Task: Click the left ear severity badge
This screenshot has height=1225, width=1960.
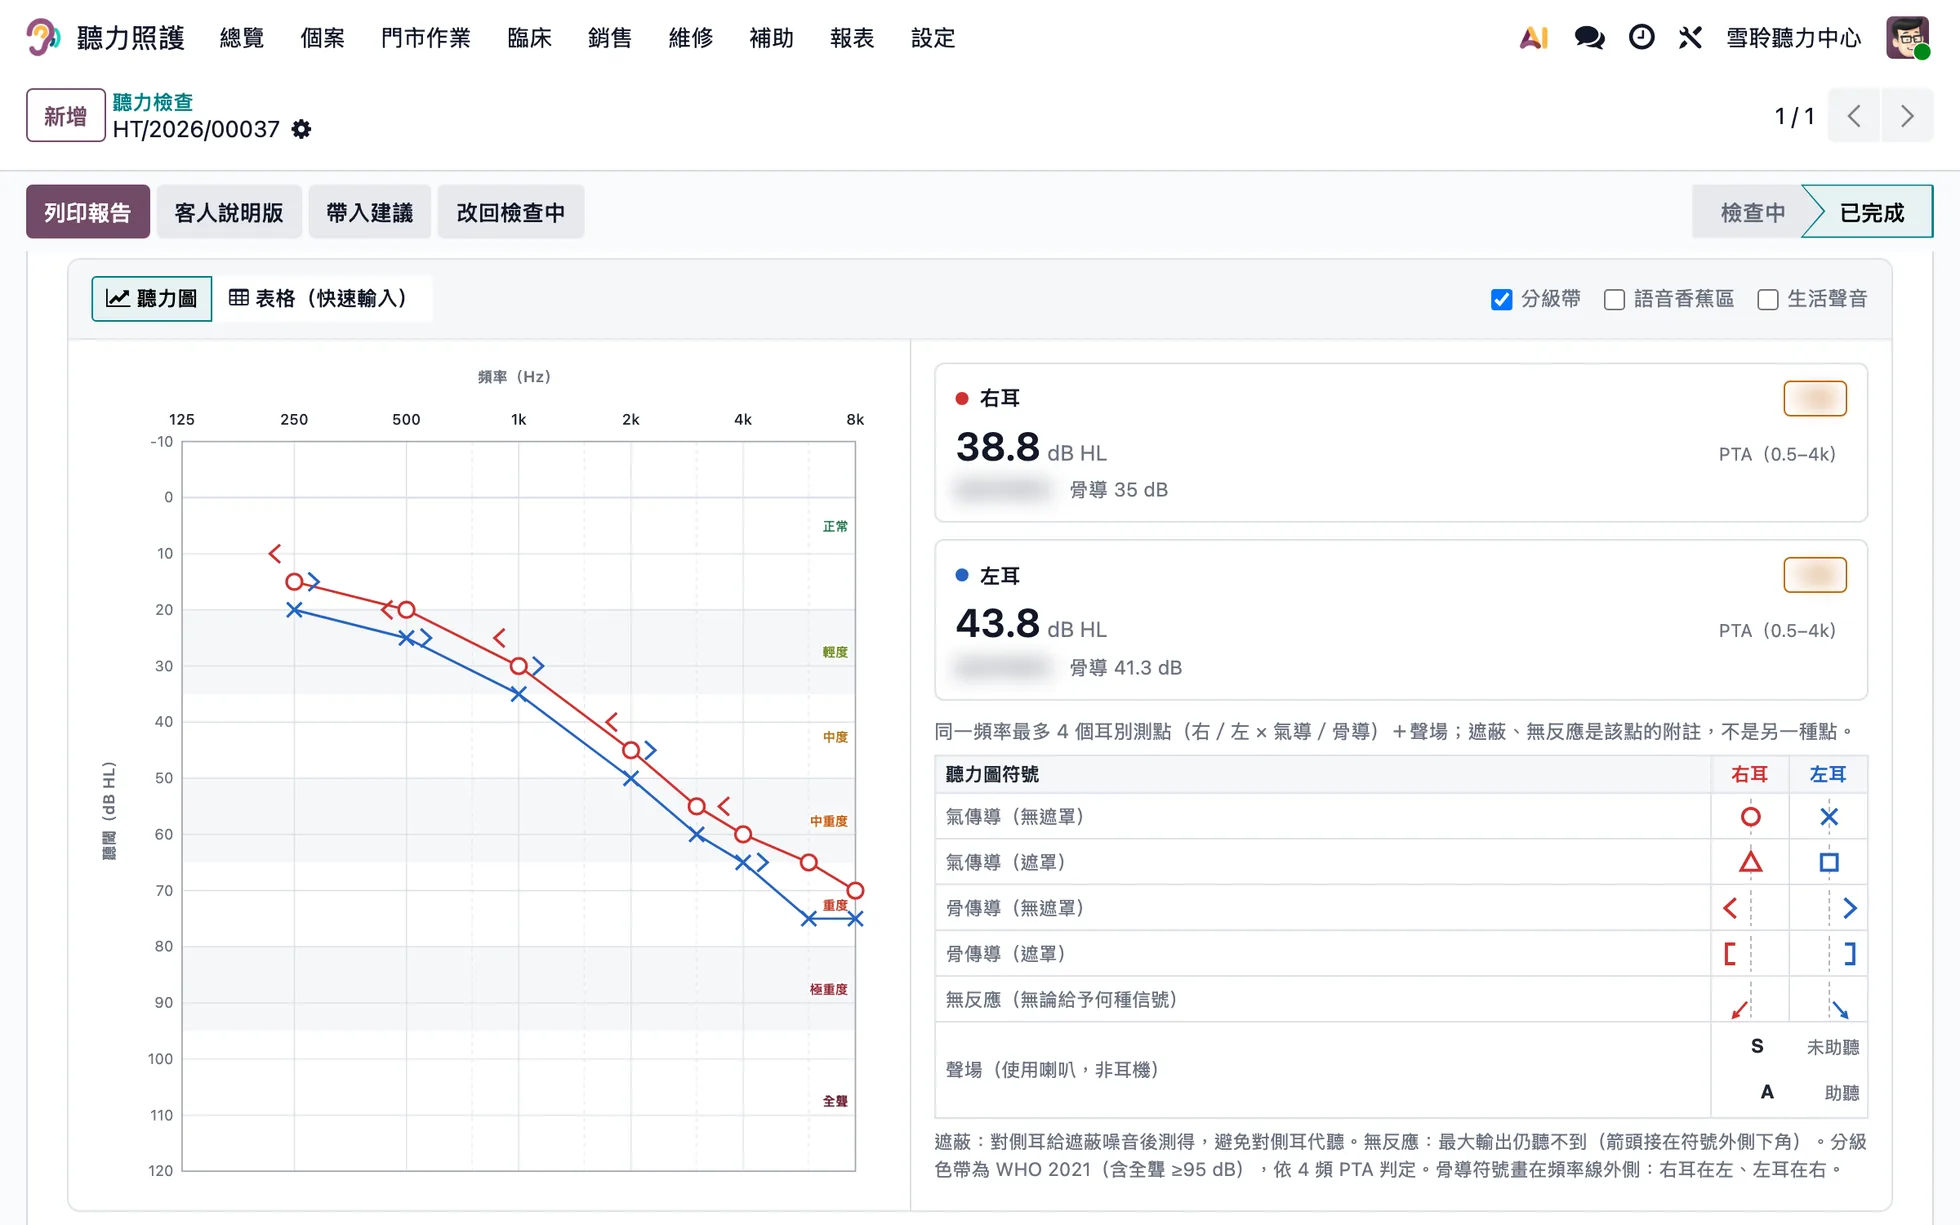Action: tap(1815, 575)
